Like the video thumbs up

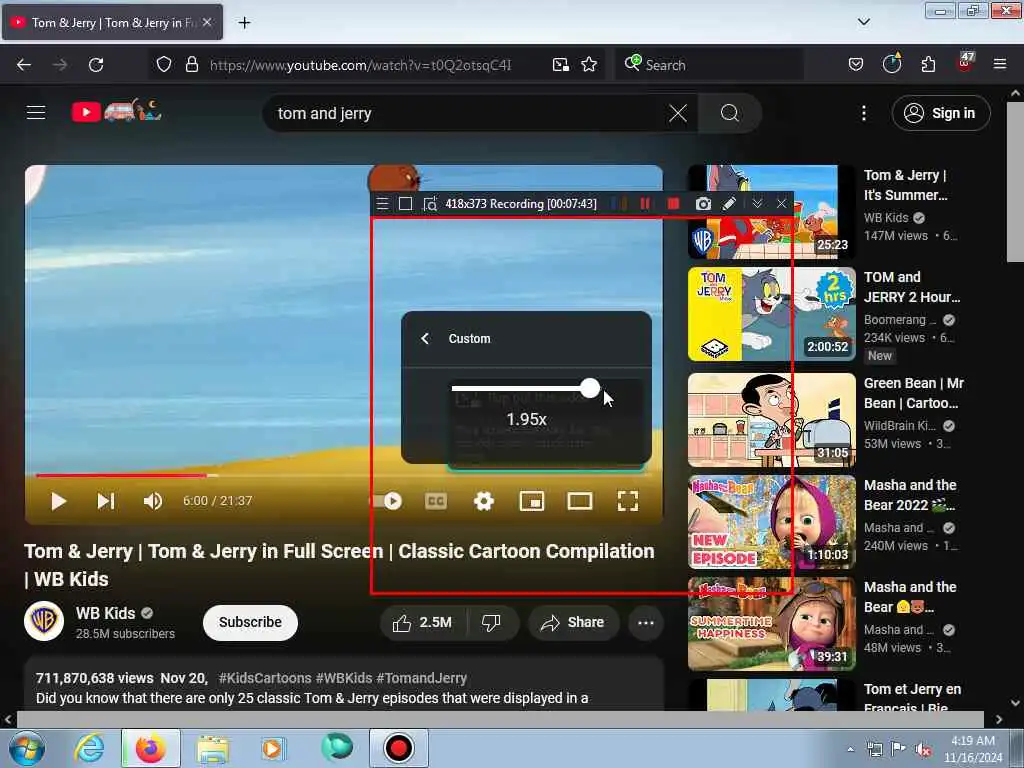click(423, 622)
